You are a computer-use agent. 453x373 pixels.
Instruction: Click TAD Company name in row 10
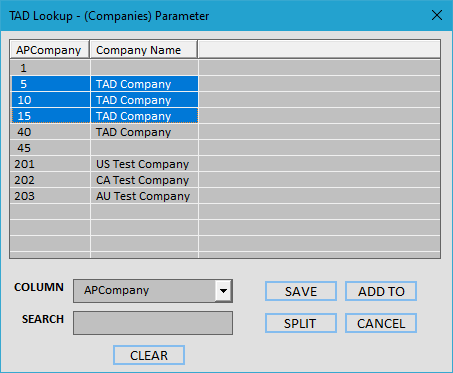coord(144,100)
